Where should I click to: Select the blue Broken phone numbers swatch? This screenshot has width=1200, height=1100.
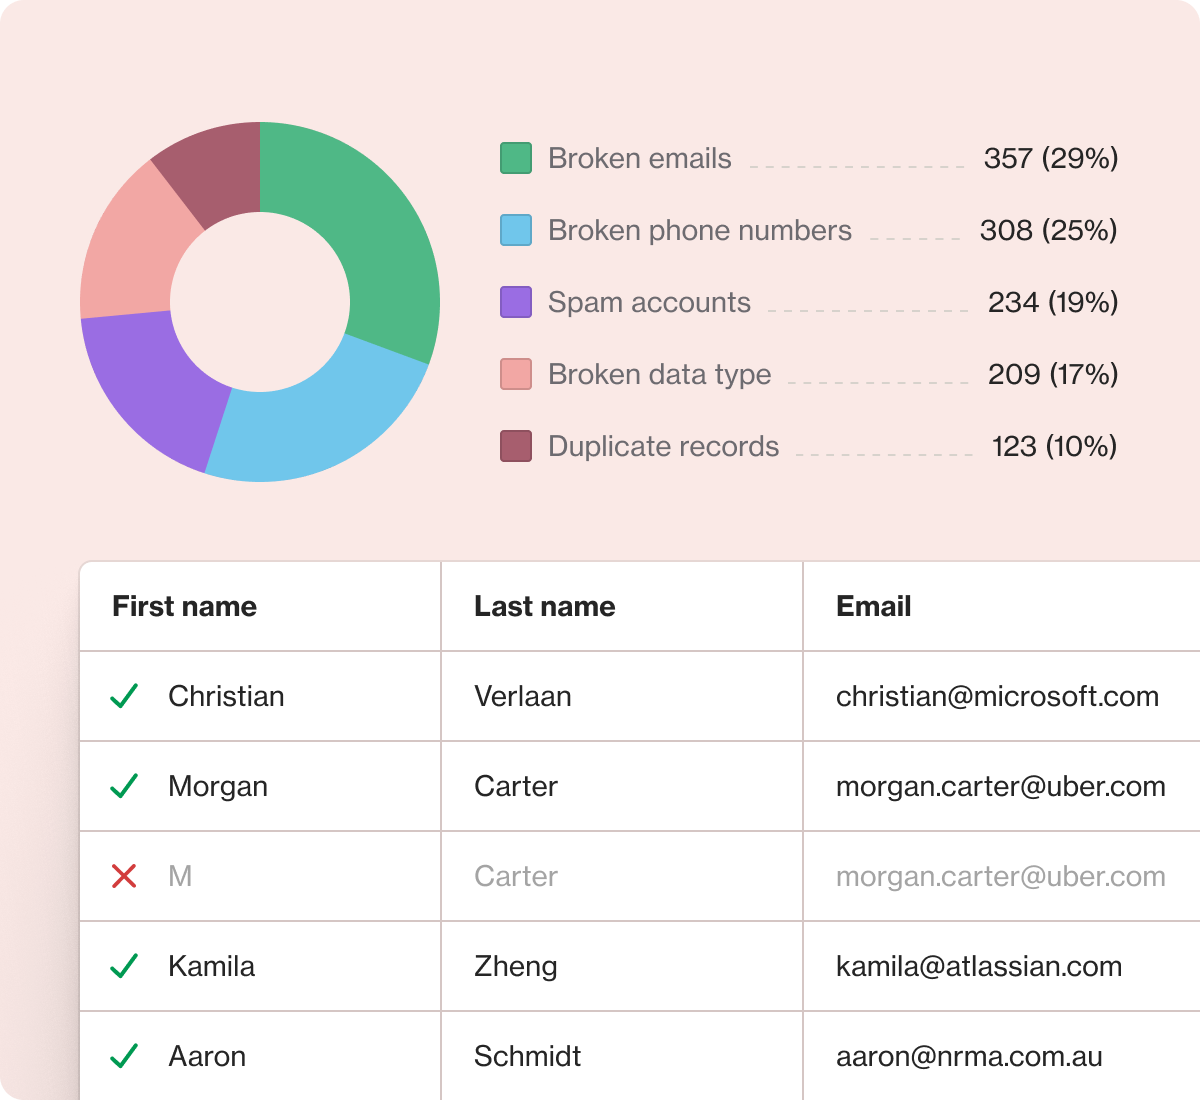(516, 230)
